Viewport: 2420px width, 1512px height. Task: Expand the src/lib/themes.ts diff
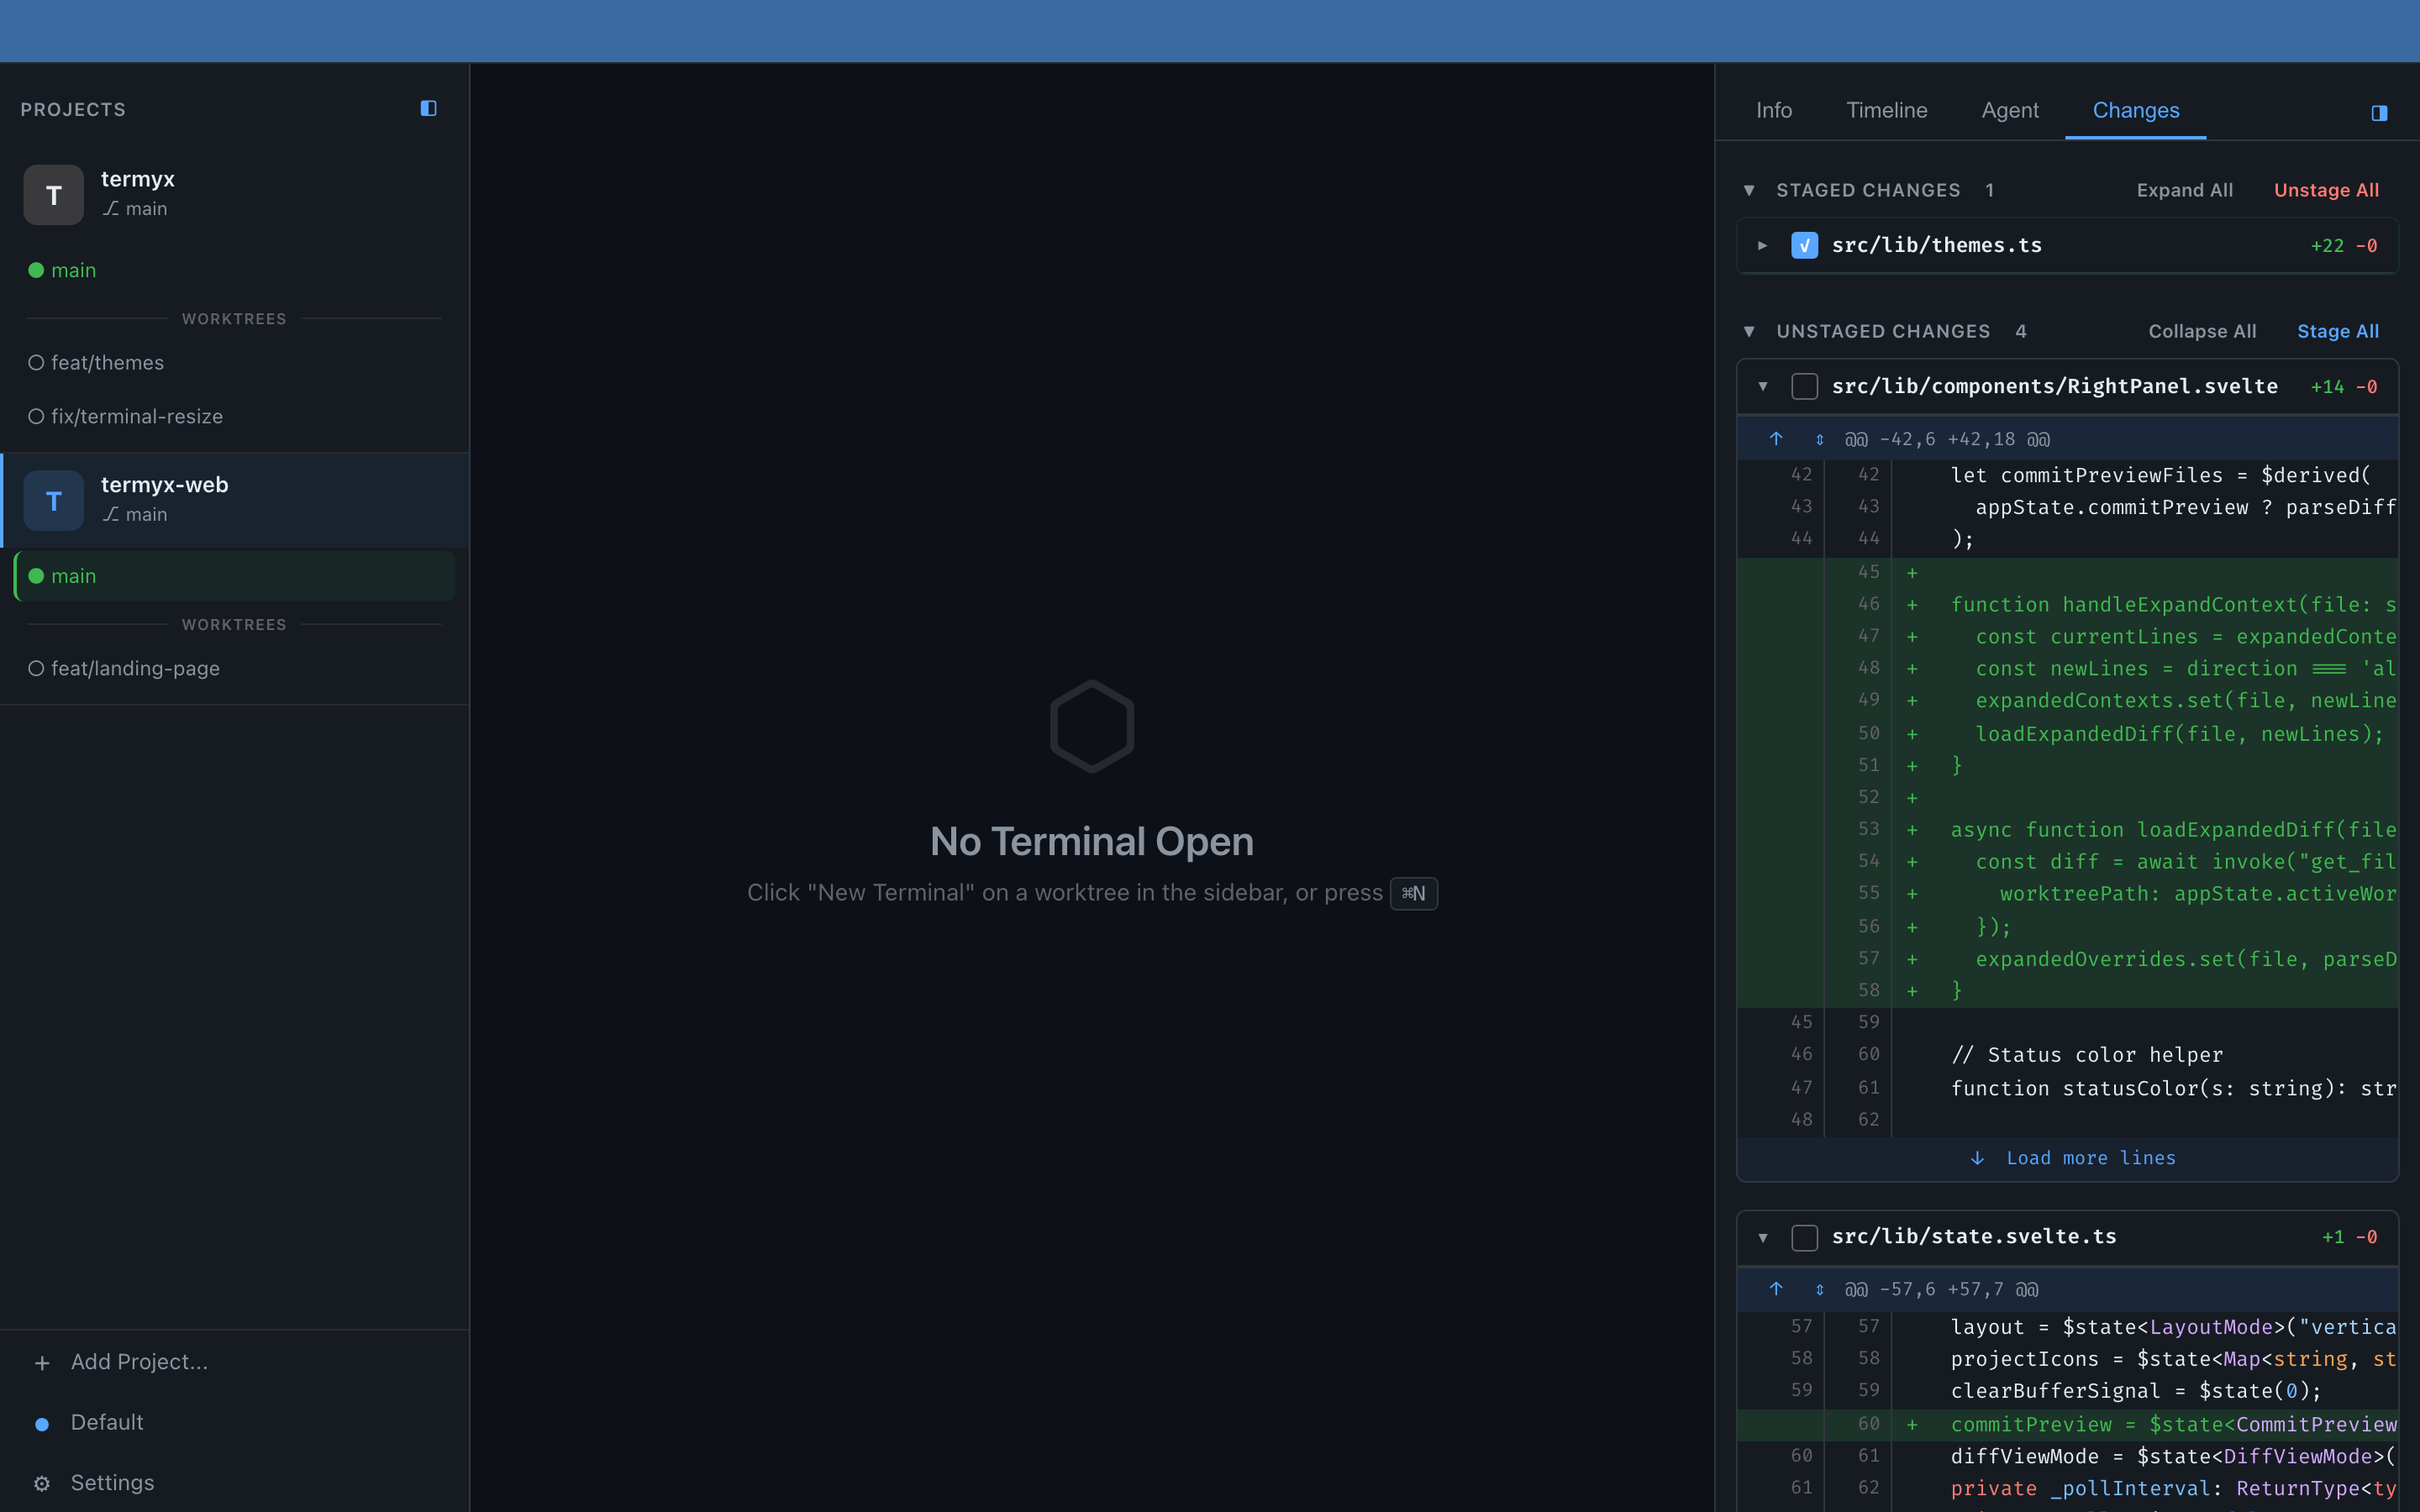pyautogui.click(x=1762, y=244)
